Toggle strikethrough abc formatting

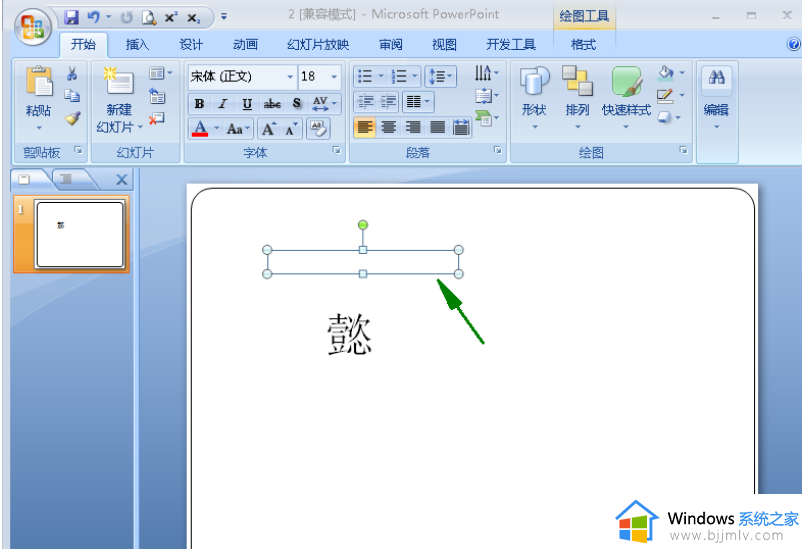click(x=272, y=104)
